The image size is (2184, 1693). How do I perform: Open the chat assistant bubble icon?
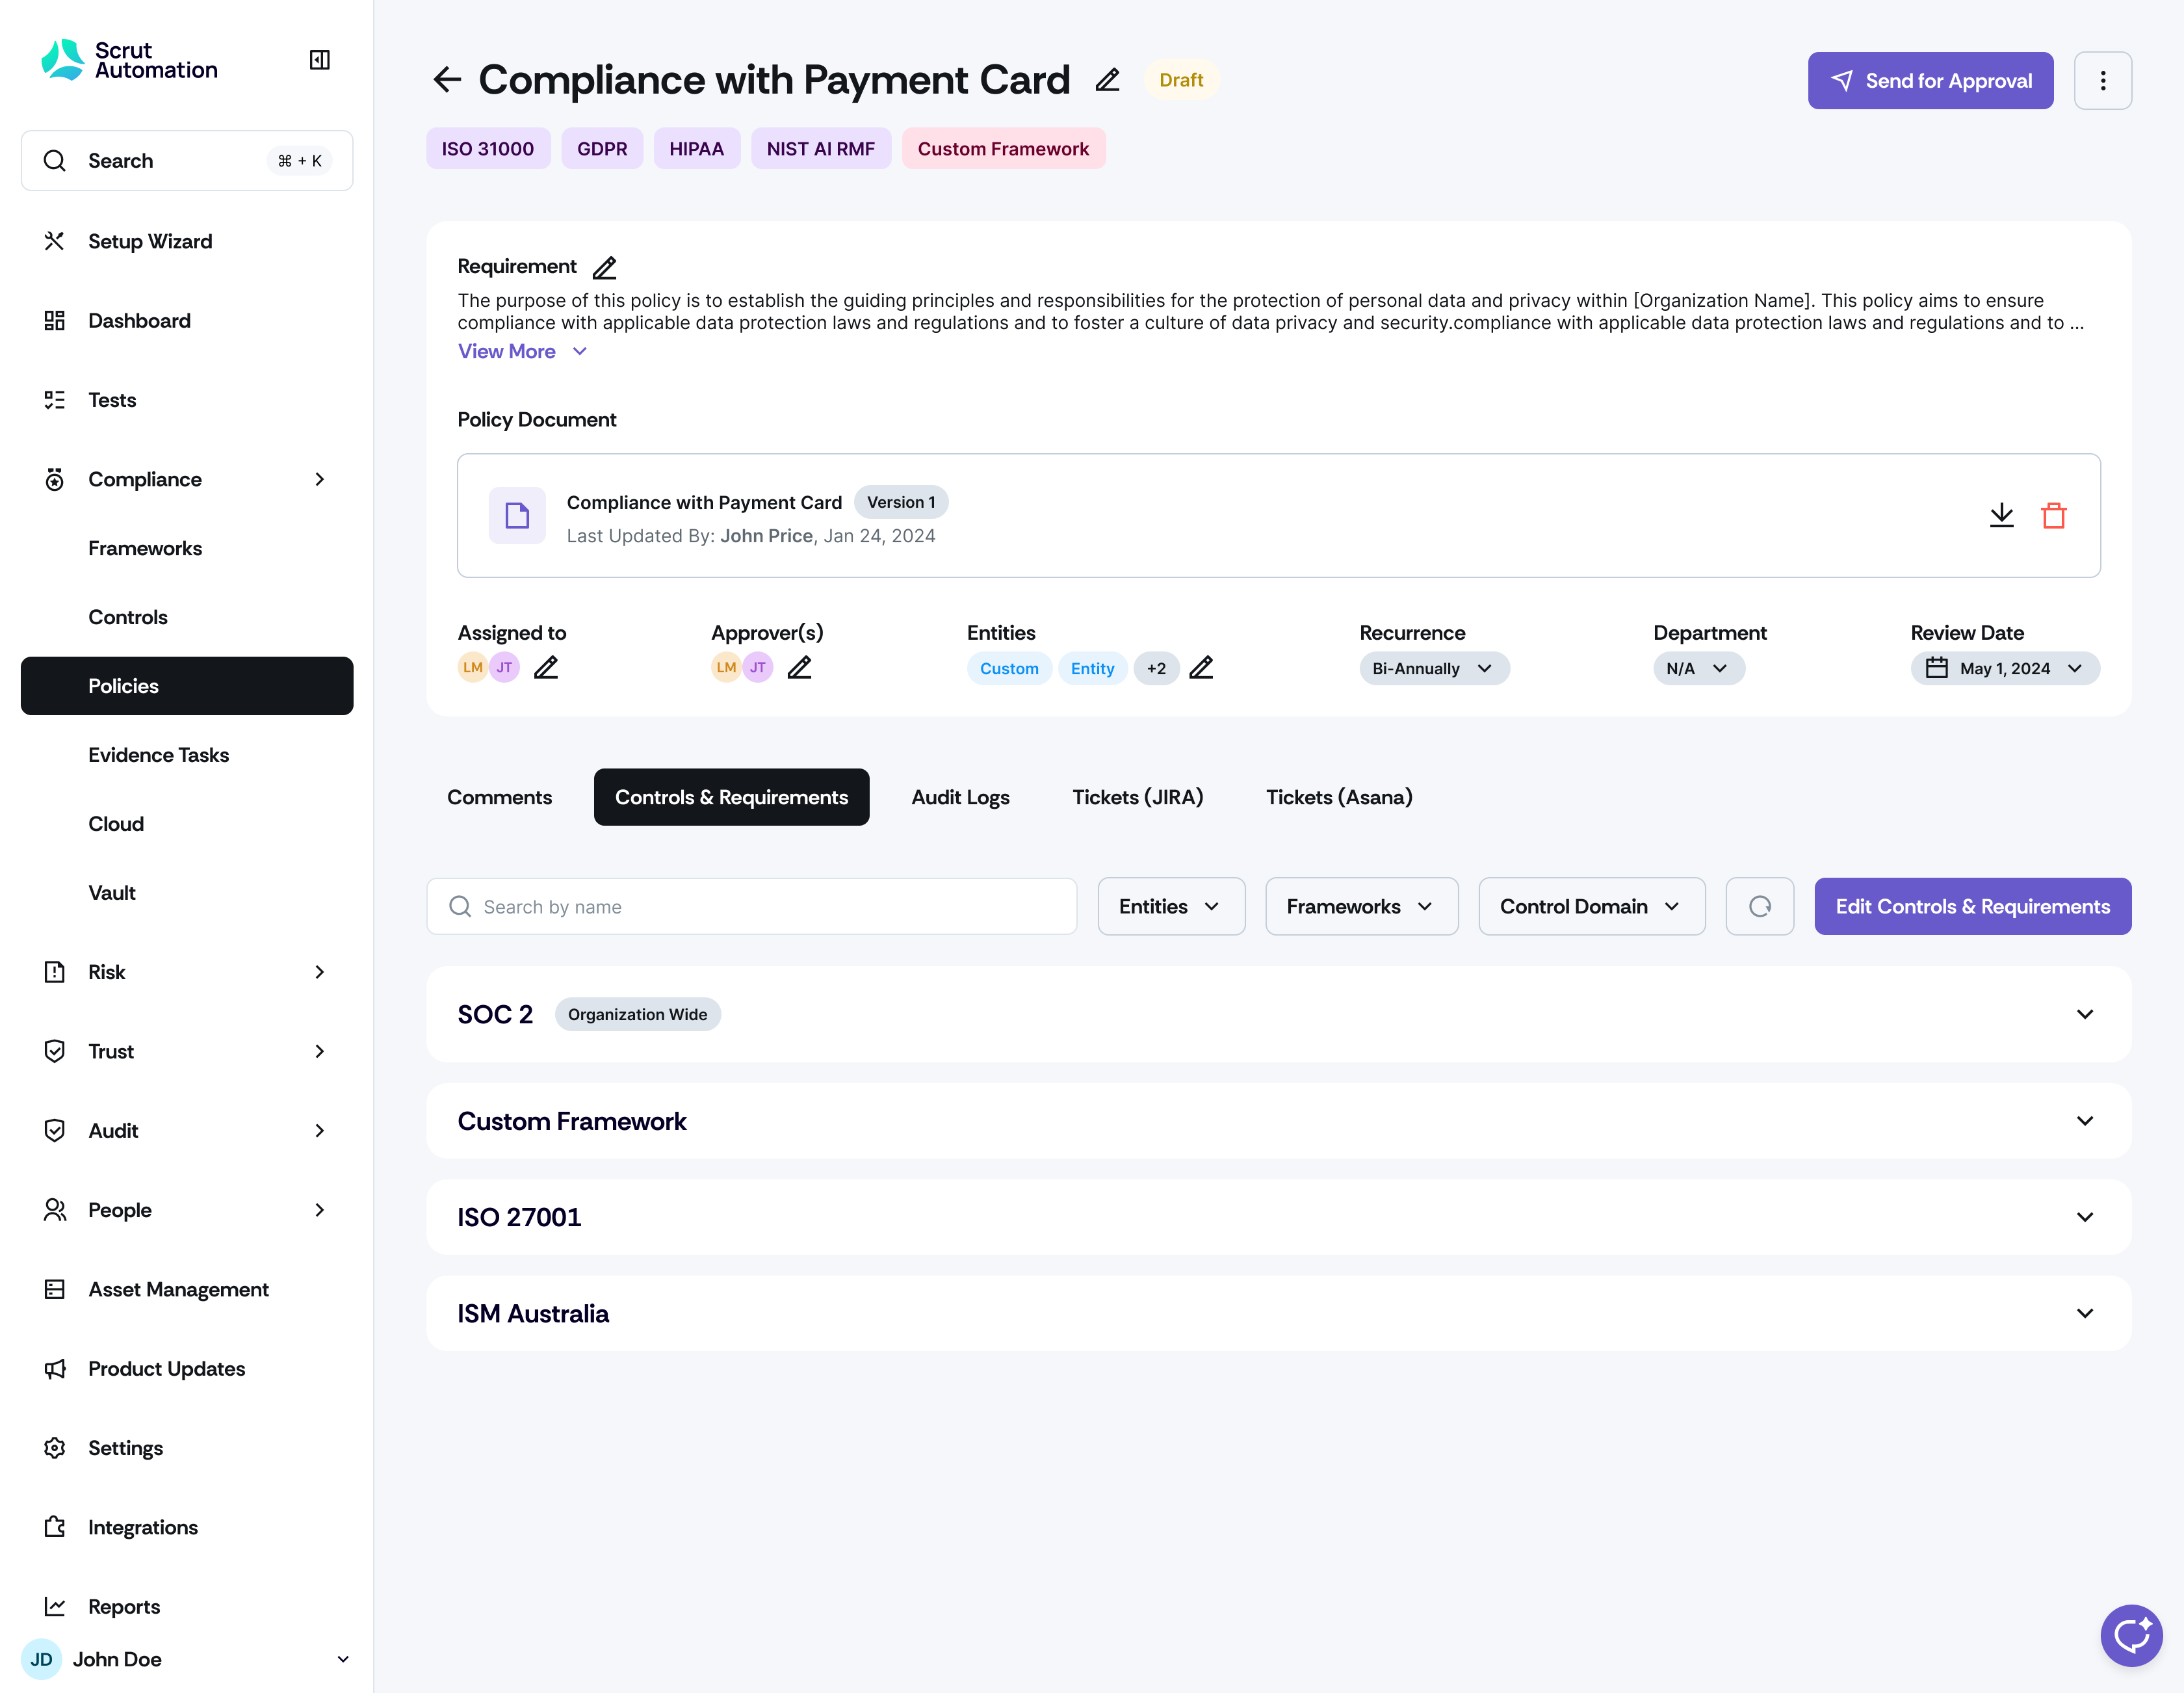2131,1635
